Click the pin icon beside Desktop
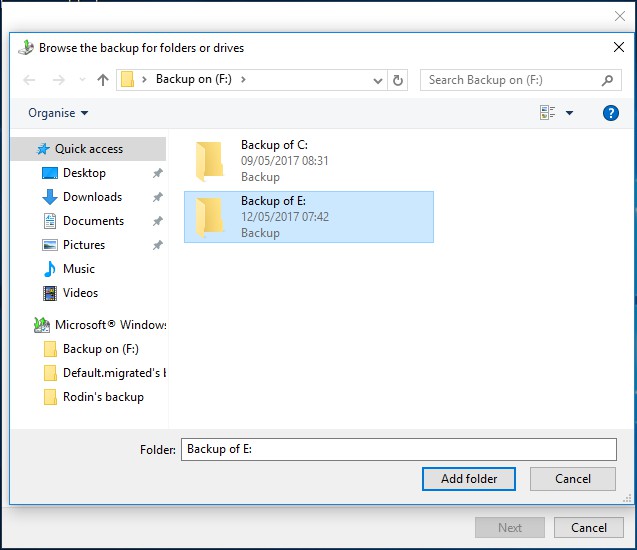The width and height of the screenshot is (637, 550). [158, 173]
